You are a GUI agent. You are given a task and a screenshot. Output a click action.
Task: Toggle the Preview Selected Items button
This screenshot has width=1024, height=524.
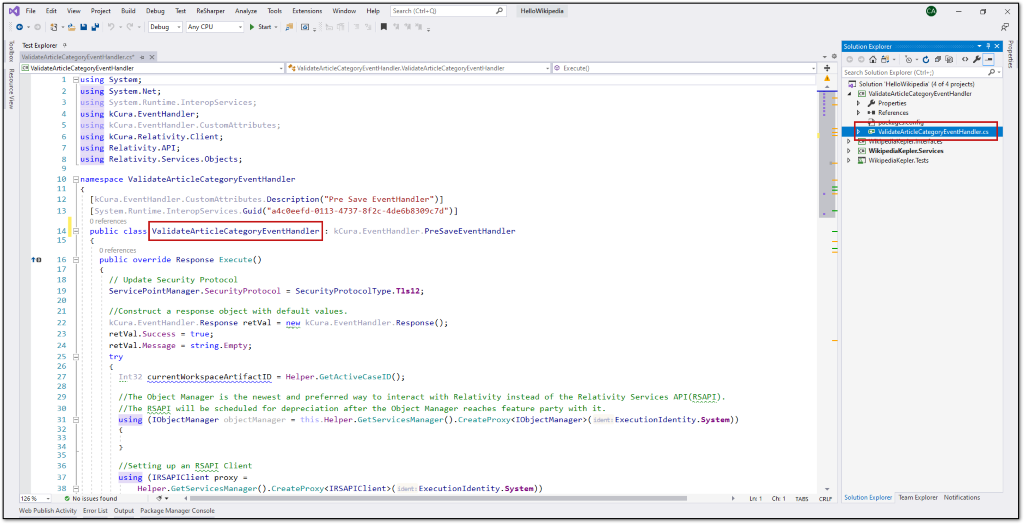[989, 59]
